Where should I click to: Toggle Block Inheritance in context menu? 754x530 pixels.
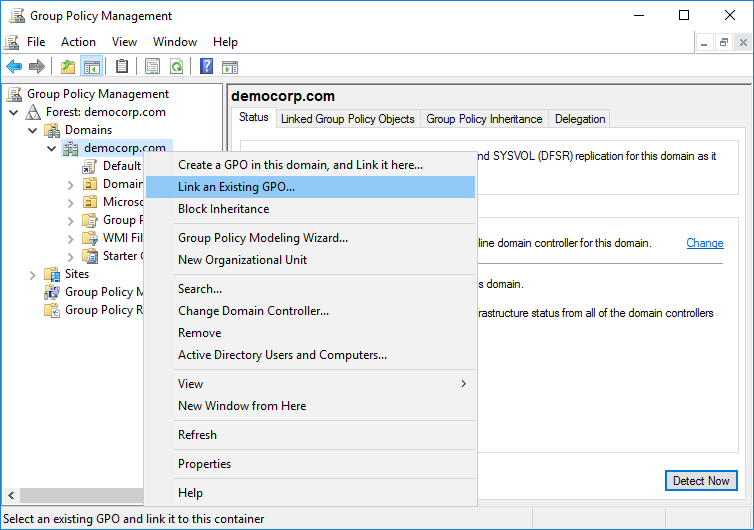point(223,209)
